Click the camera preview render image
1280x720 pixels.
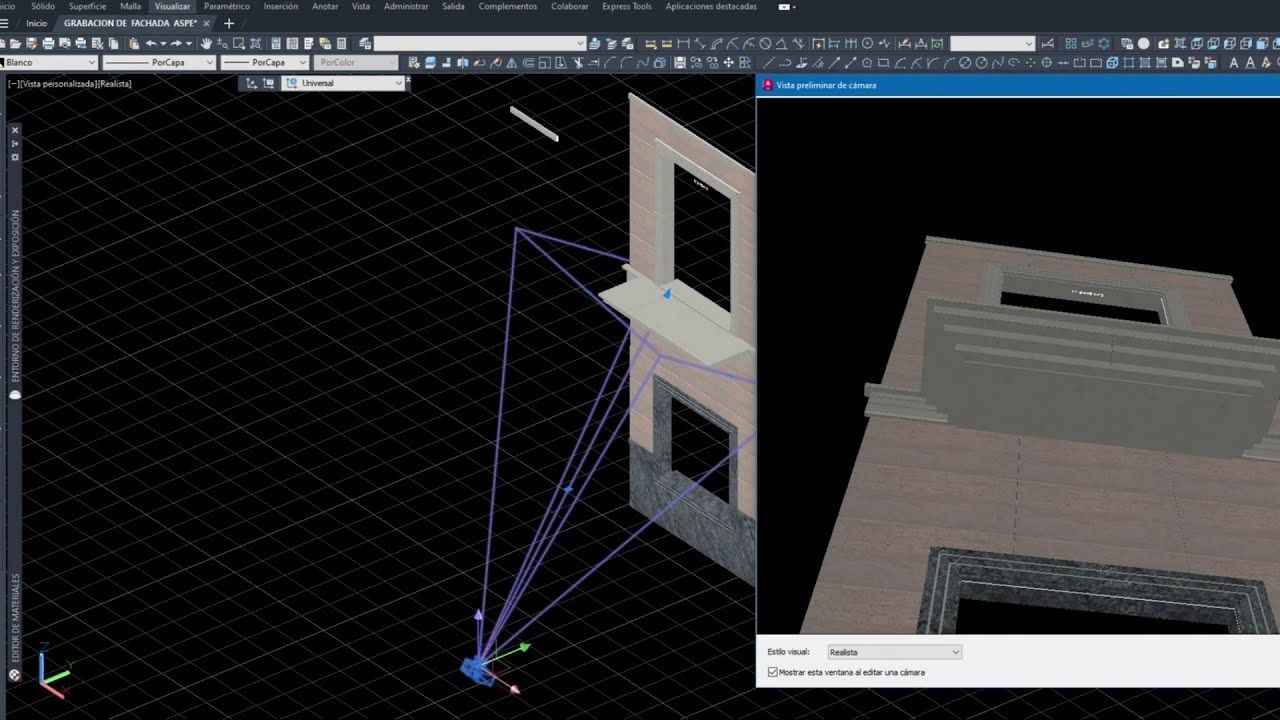(1018, 365)
